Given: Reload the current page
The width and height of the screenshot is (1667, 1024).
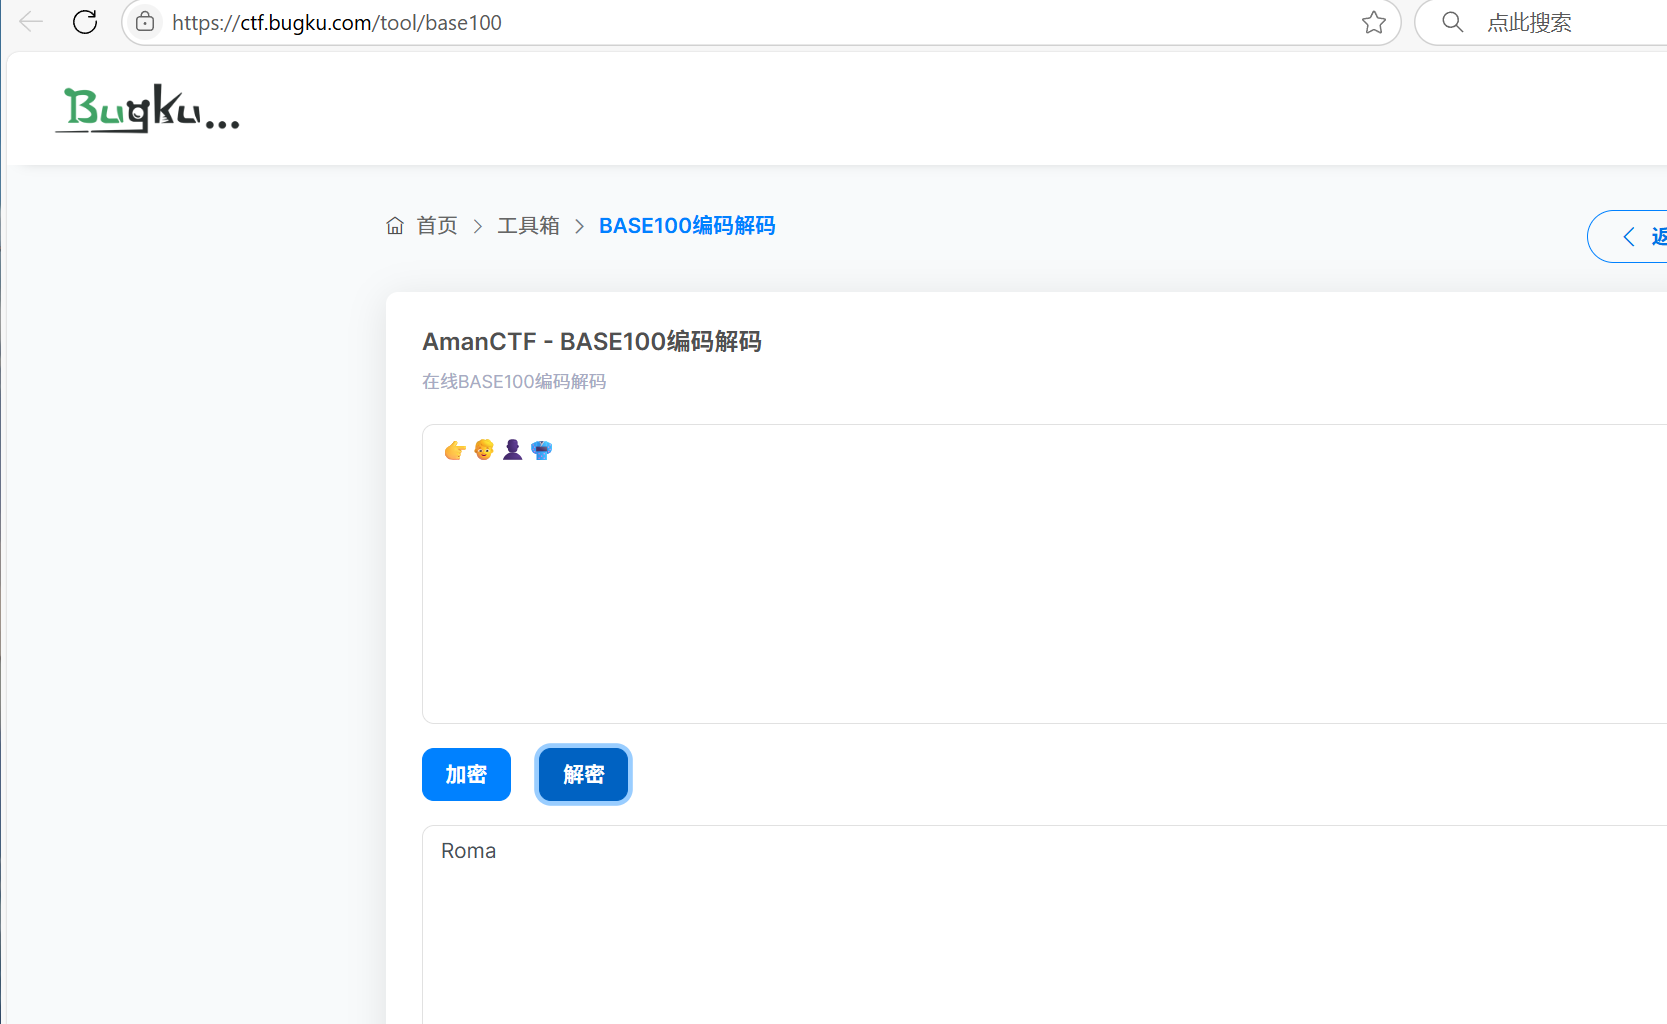Looking at the screenshot, I should coord(85,21).
